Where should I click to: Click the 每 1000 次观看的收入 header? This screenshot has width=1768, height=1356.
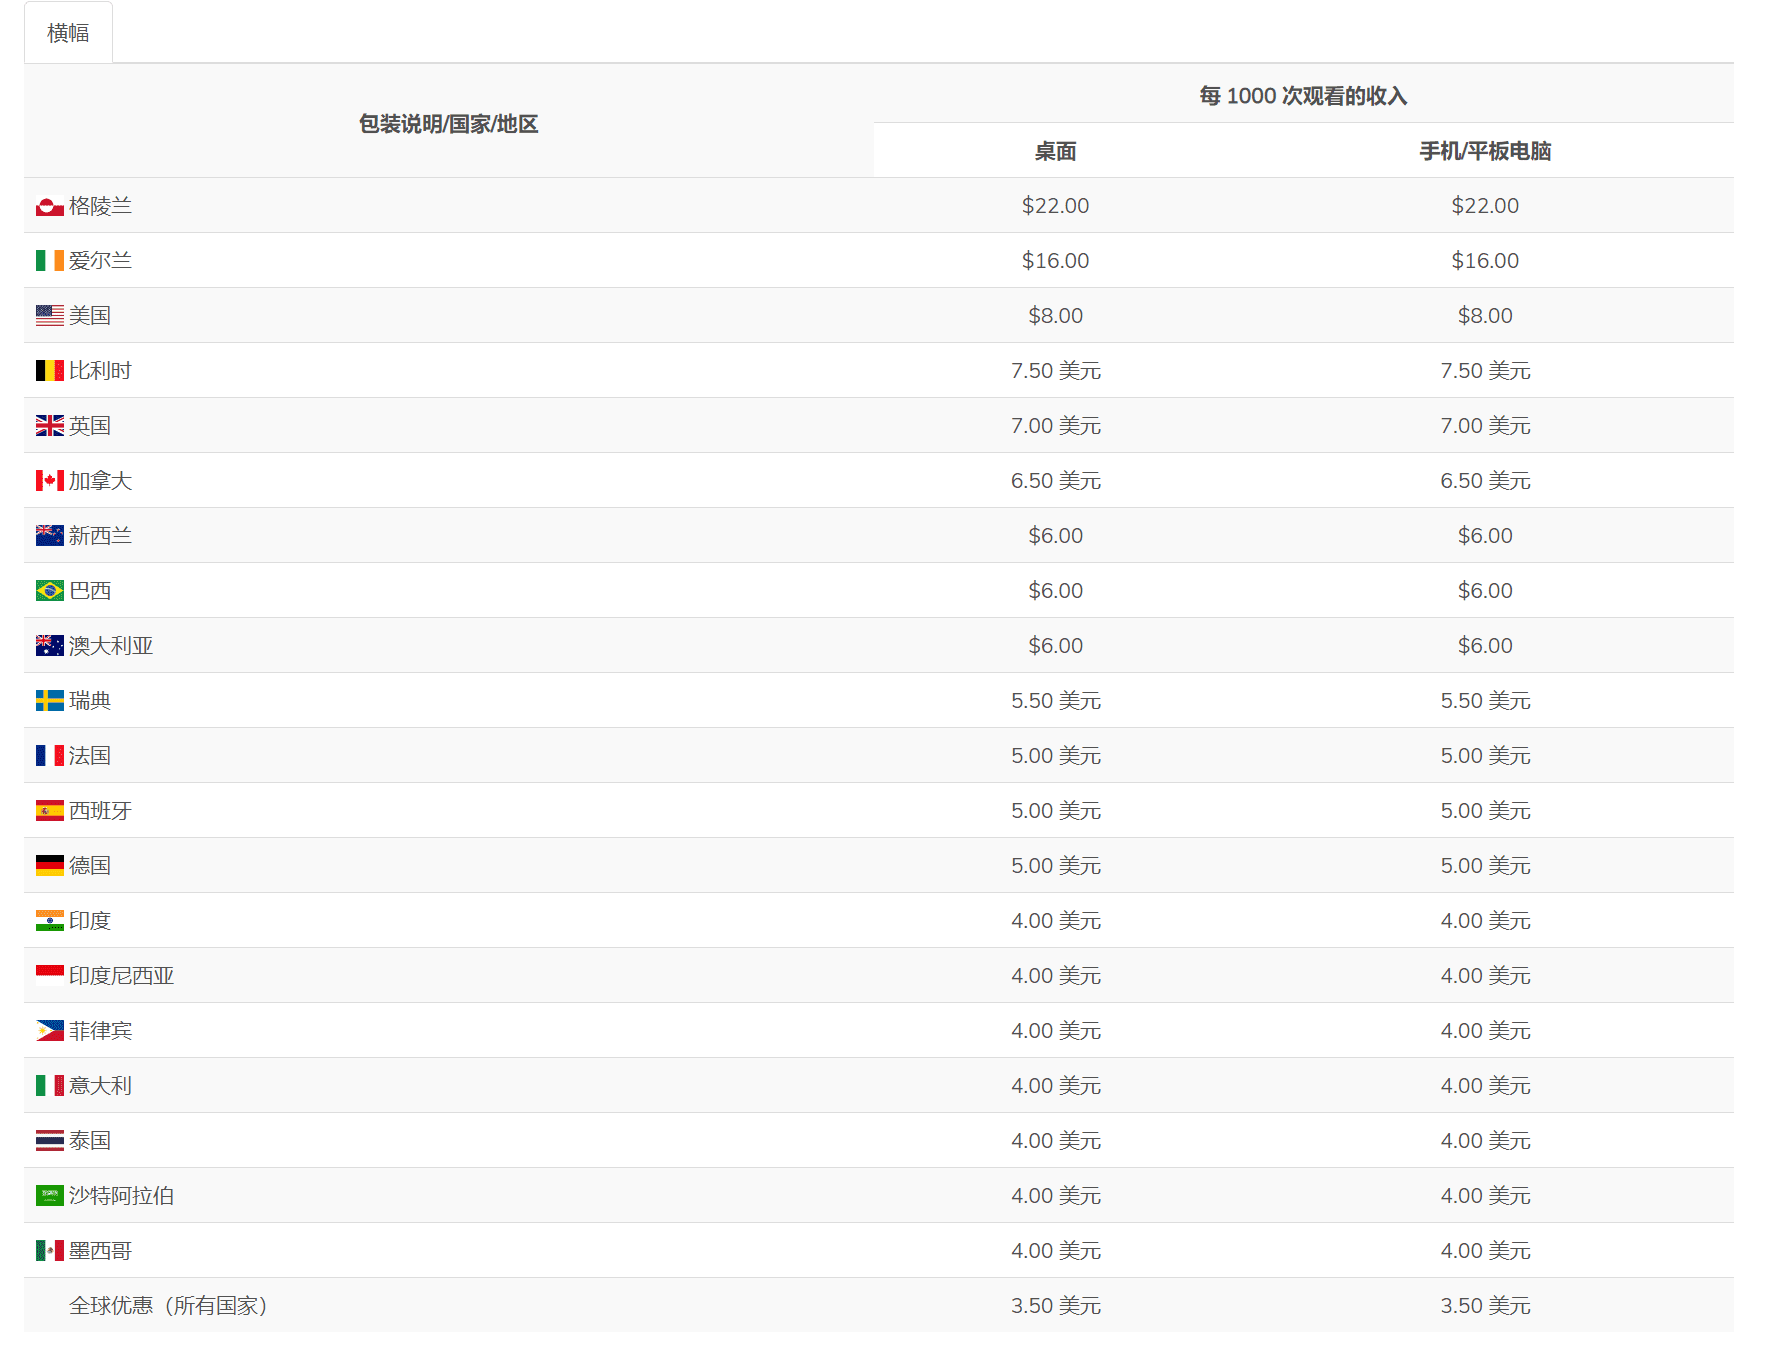tap(1304, 96)
